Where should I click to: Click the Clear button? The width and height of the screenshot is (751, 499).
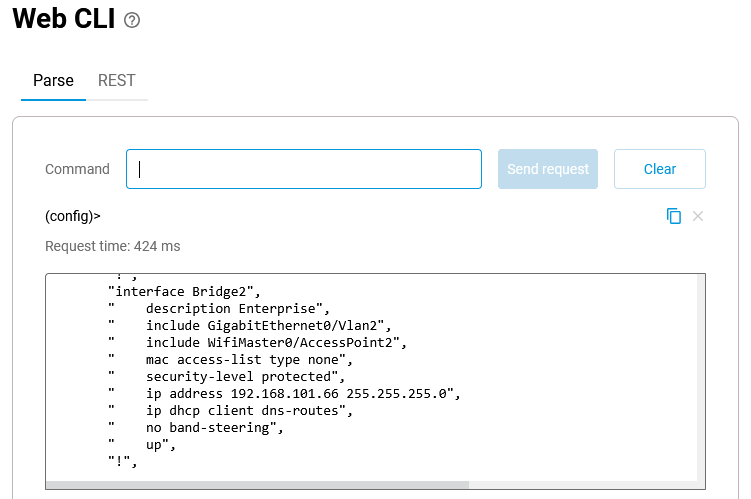click(659, 169)
